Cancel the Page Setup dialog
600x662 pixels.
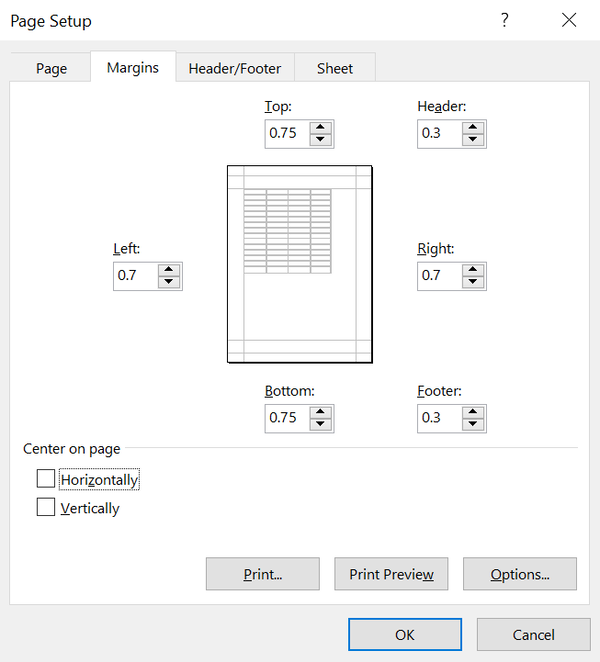point(534,635)
